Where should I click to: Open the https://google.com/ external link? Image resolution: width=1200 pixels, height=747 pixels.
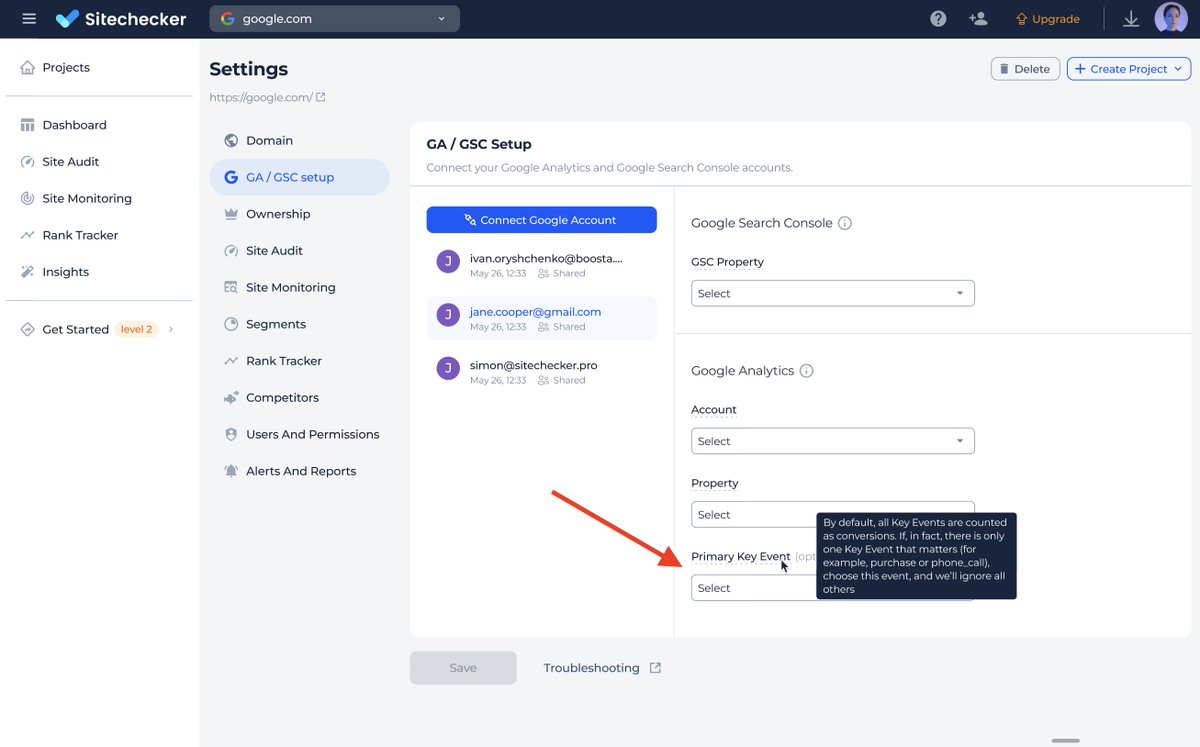[x=267, y=97]
